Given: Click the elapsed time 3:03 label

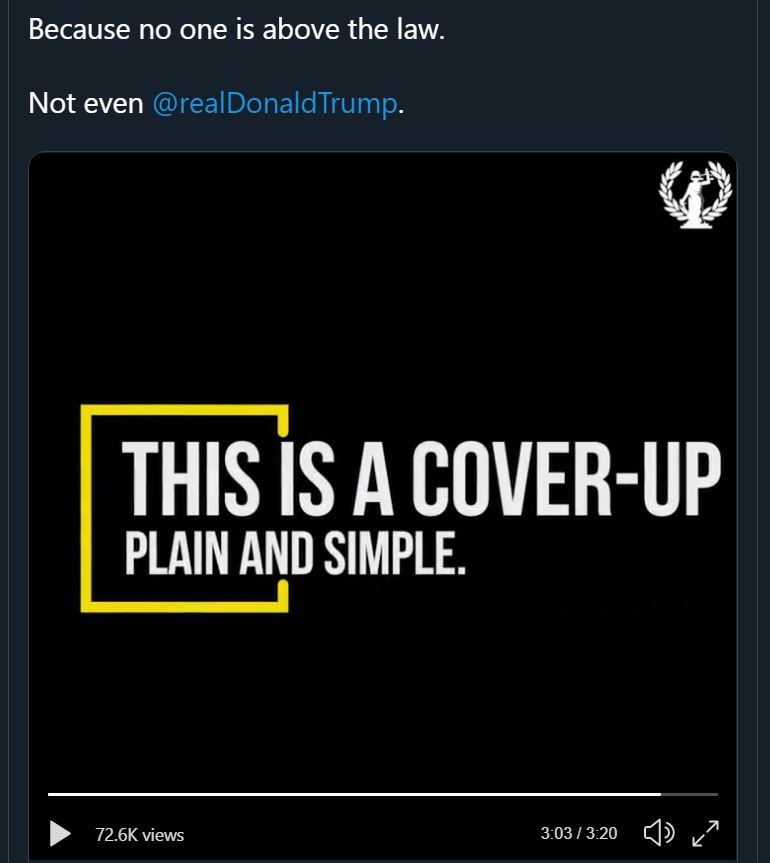Looking at the screenshot, I should point(556,833).
